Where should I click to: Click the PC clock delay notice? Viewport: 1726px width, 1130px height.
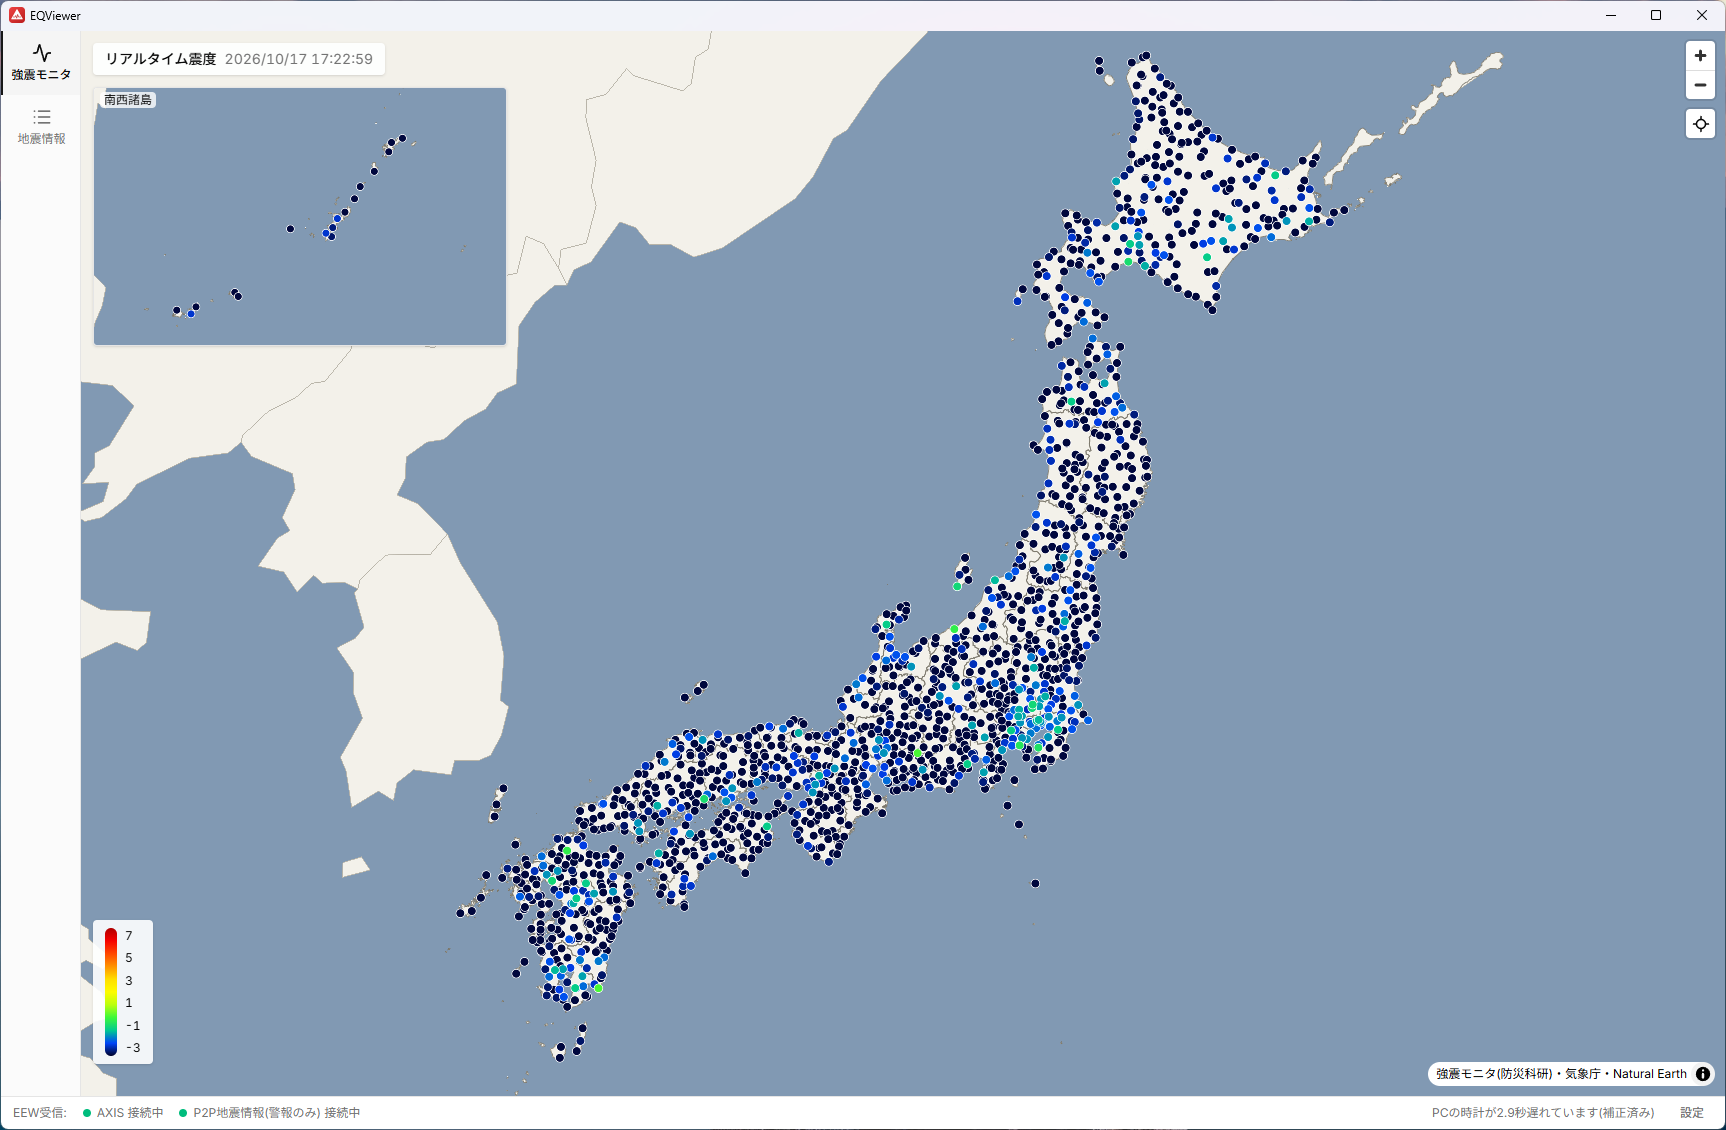click(x=1543, y=1113)
